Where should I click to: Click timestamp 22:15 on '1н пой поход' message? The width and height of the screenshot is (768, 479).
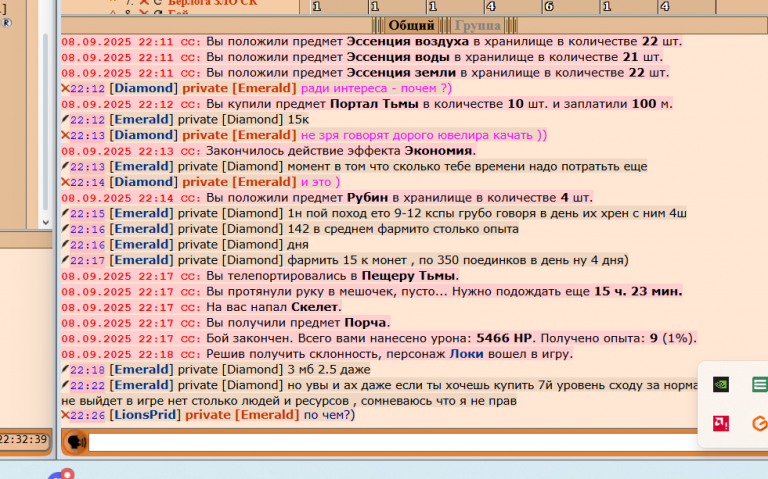tap(88, 214)
